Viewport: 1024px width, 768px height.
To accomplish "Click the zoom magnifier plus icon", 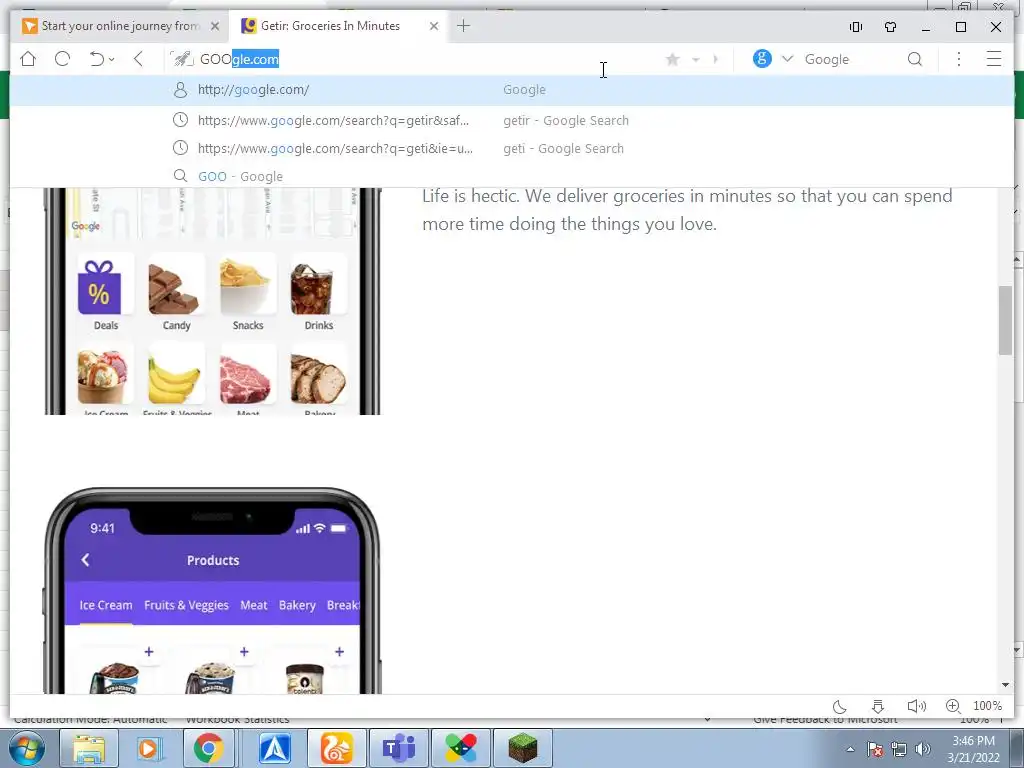I will coord(953,706).
